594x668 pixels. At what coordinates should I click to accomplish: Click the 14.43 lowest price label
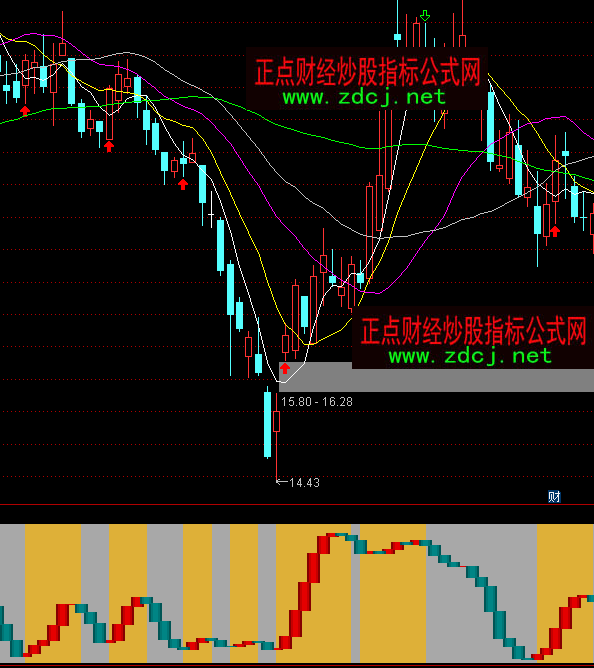pyautogui.click(x=304, y=483)
